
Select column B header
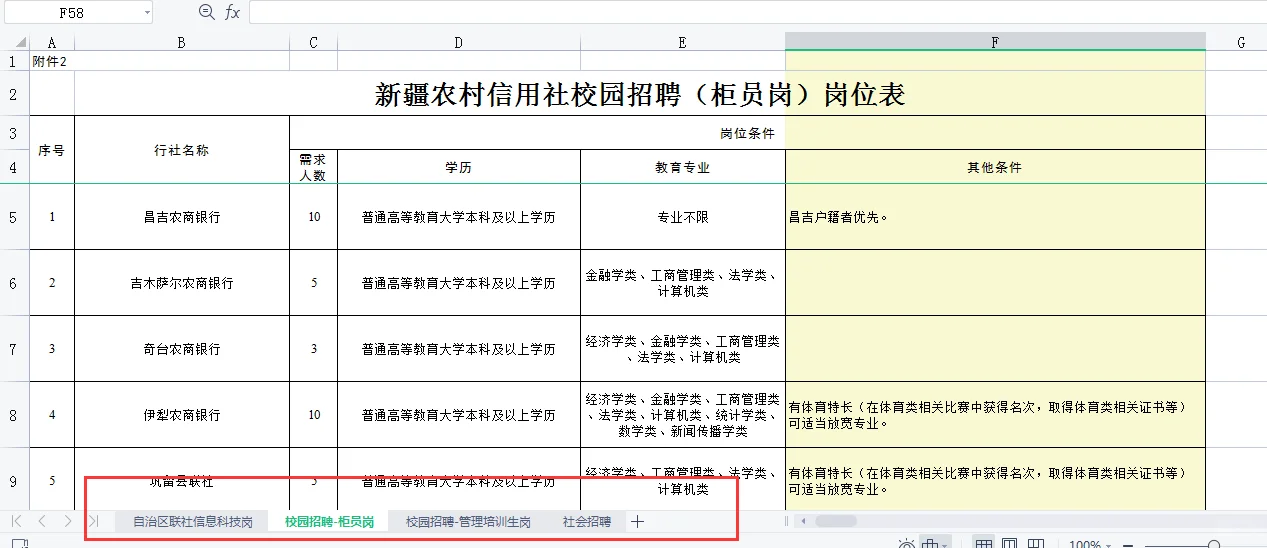(182, 42)
